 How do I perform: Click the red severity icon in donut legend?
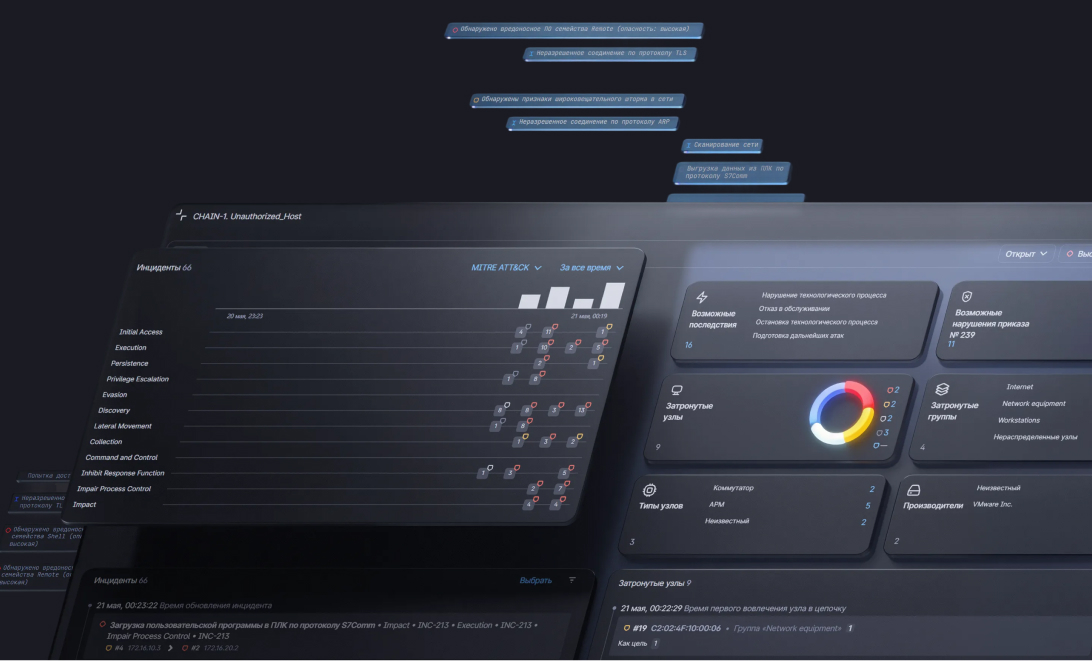pyautogui.click(x=889, y=390)
